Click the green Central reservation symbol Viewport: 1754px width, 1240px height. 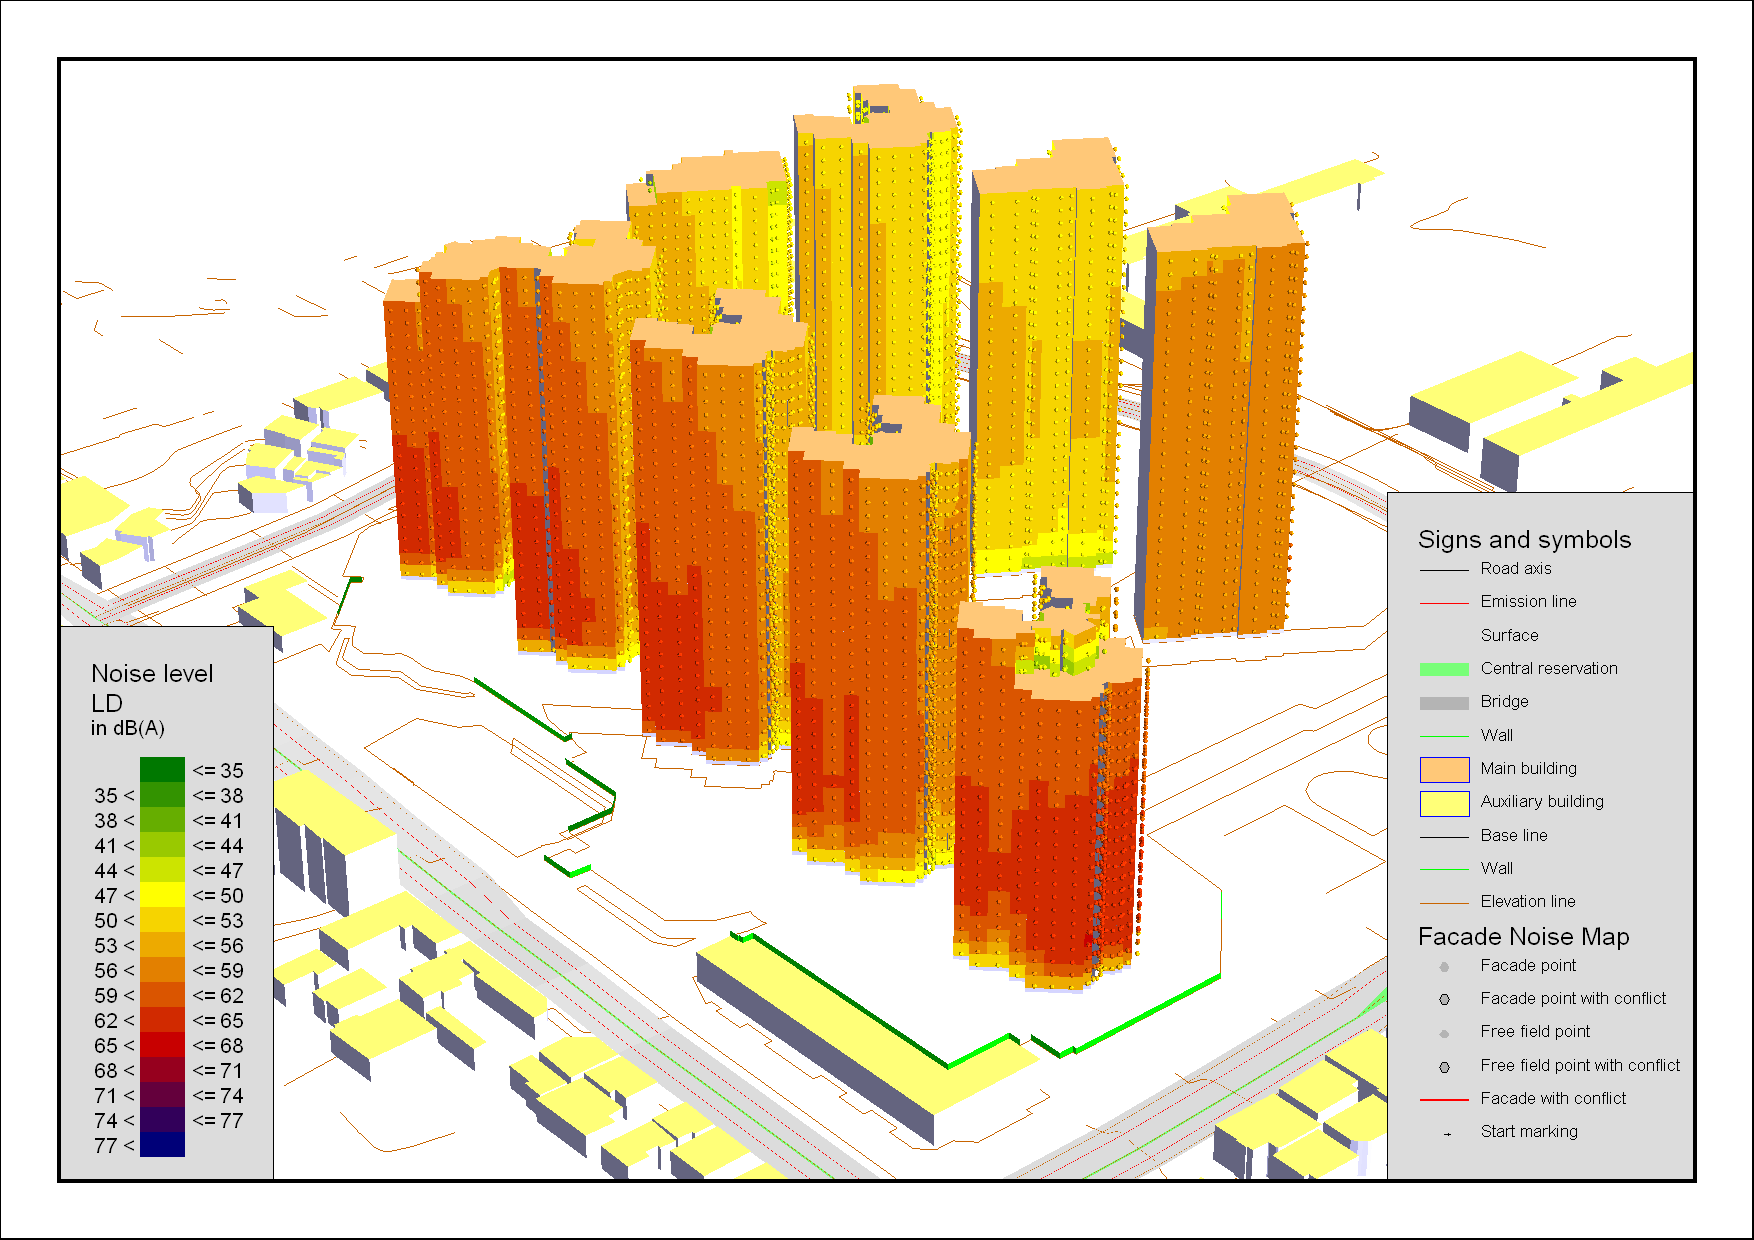(x=1444, y=669)
